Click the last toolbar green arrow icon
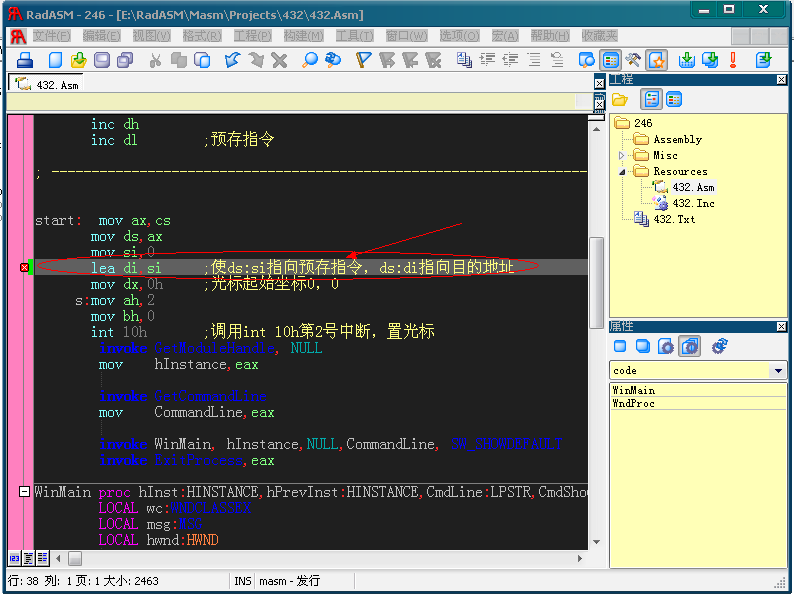The width and height of the screenshot is (794, 594). (x=763, y=60)
